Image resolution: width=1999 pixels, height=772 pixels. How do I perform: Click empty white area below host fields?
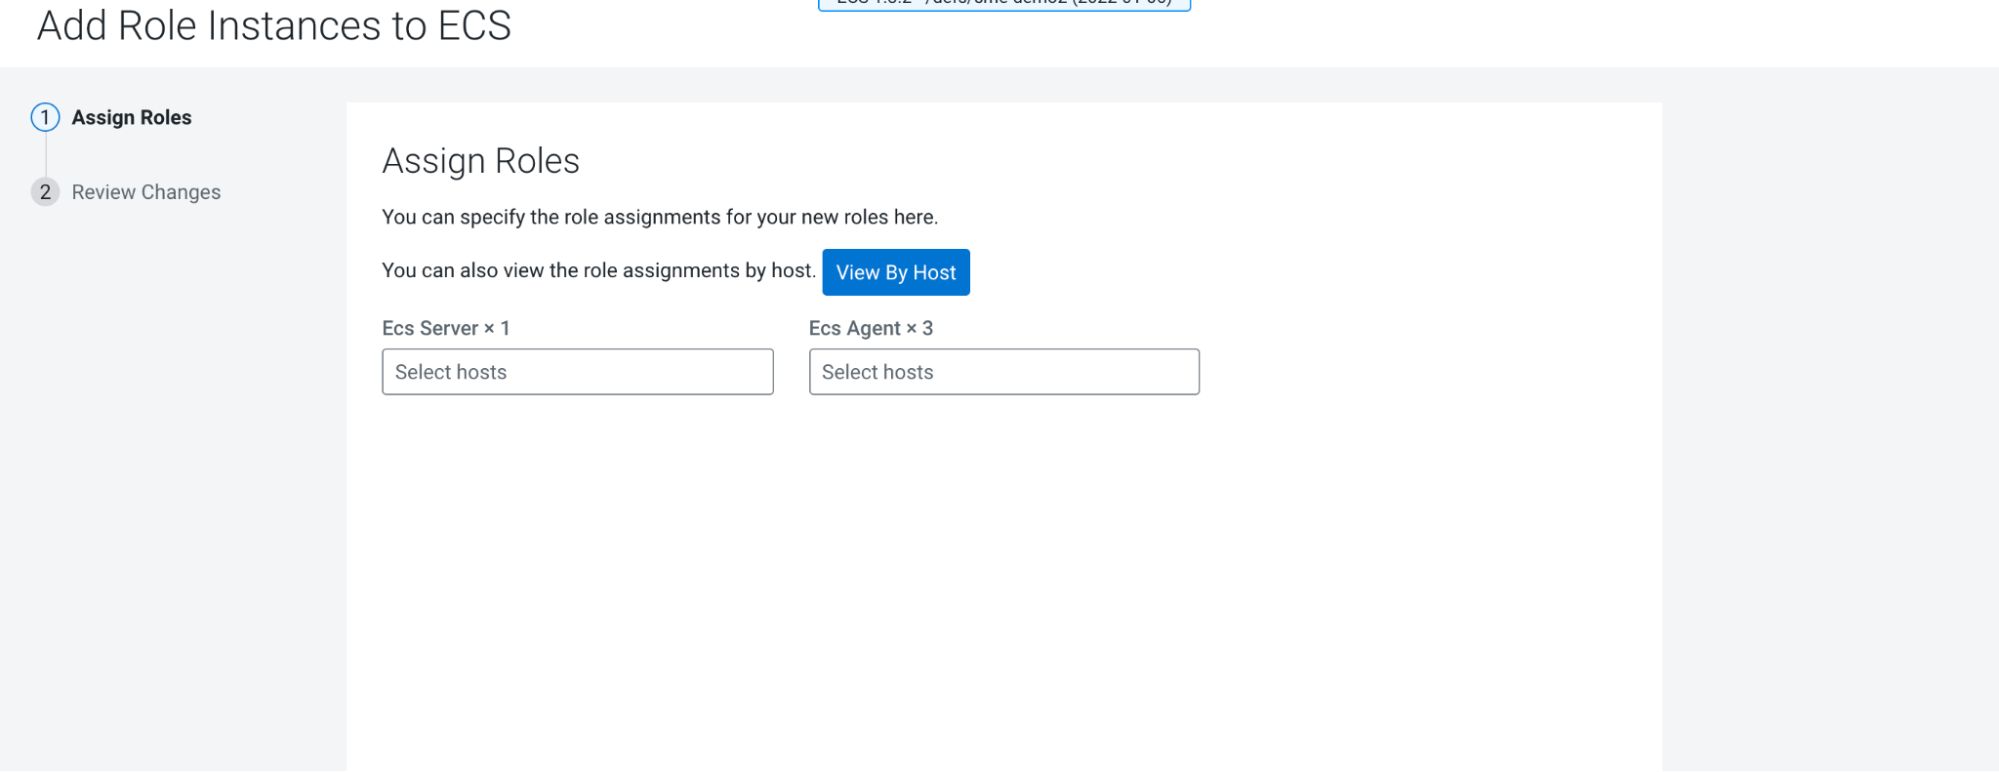click(1000, 580)
